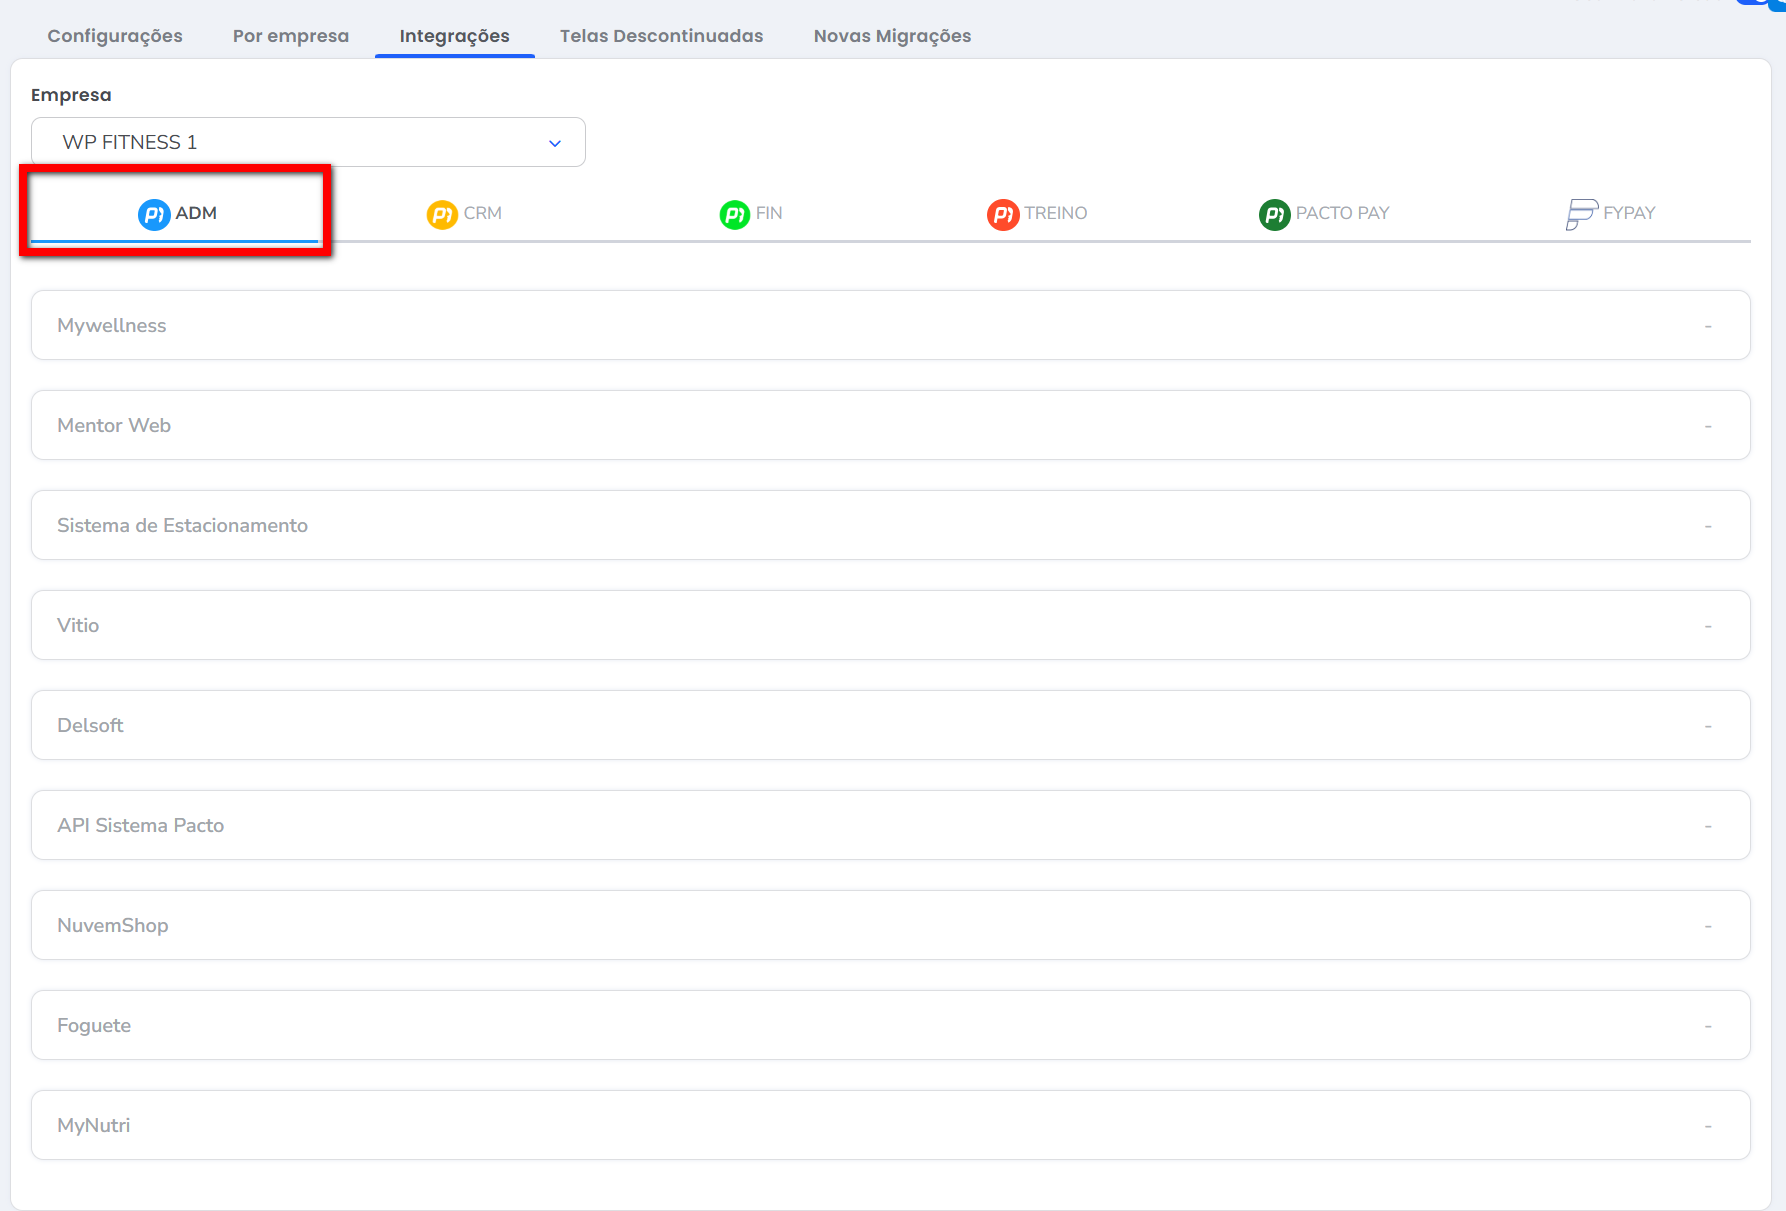Open the NuvemShop integration panel
Viewport: 1786px width, 1211px height.
[x=890, y=925]
